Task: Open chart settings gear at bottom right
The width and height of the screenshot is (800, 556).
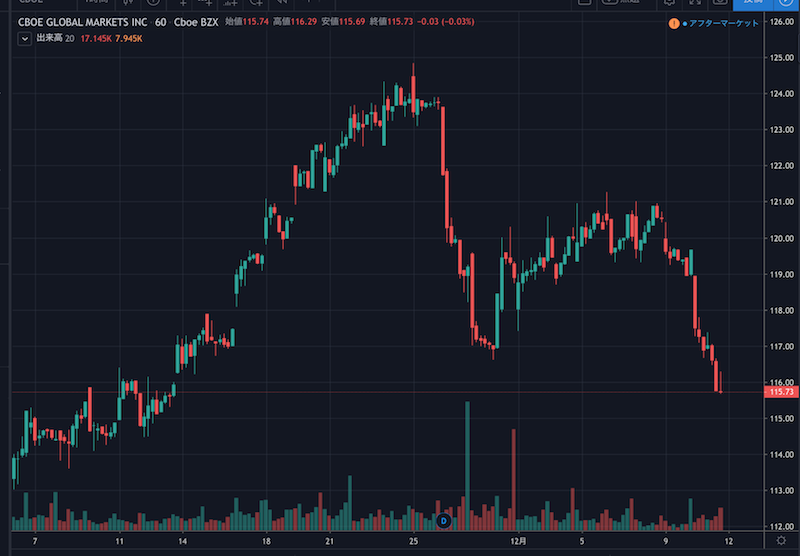Action: 780,541
